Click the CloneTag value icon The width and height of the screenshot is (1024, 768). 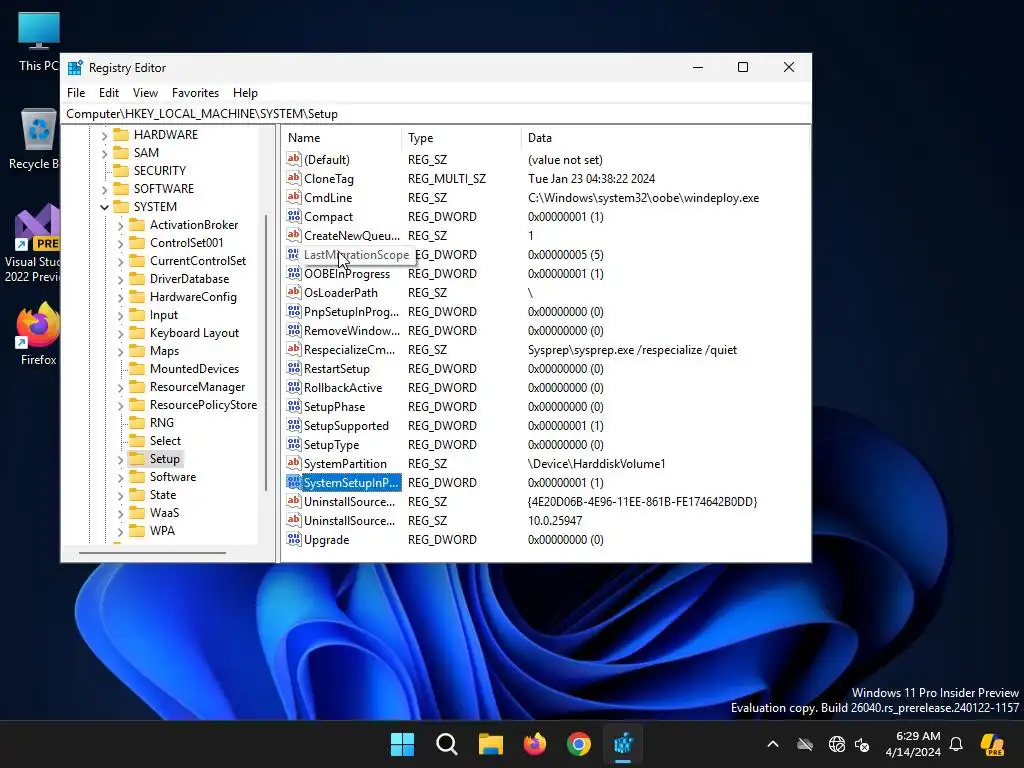point(294,178)
